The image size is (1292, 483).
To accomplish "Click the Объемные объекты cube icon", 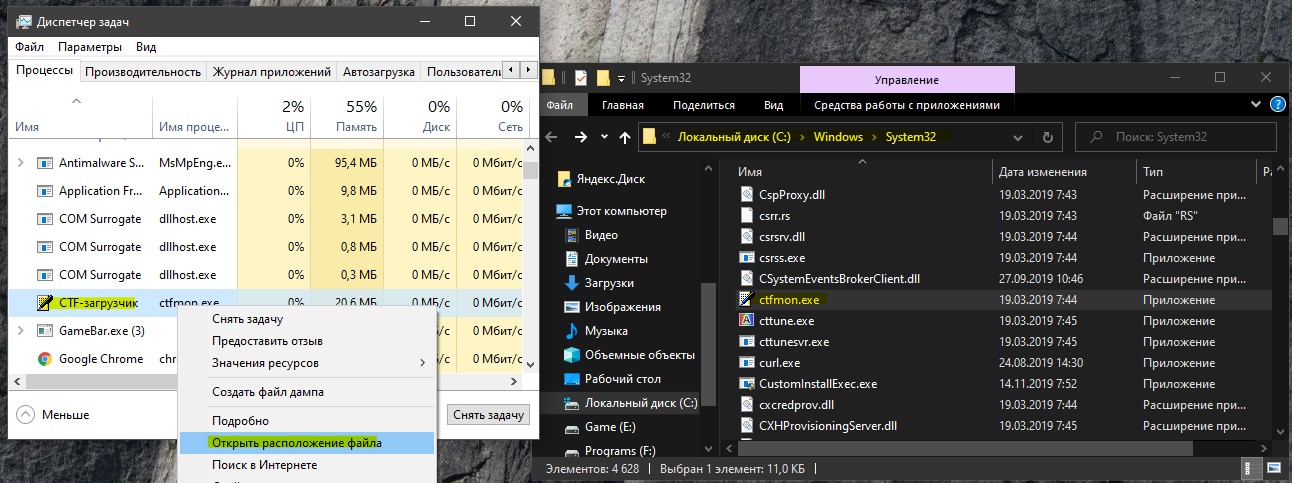I will [571, 355].
